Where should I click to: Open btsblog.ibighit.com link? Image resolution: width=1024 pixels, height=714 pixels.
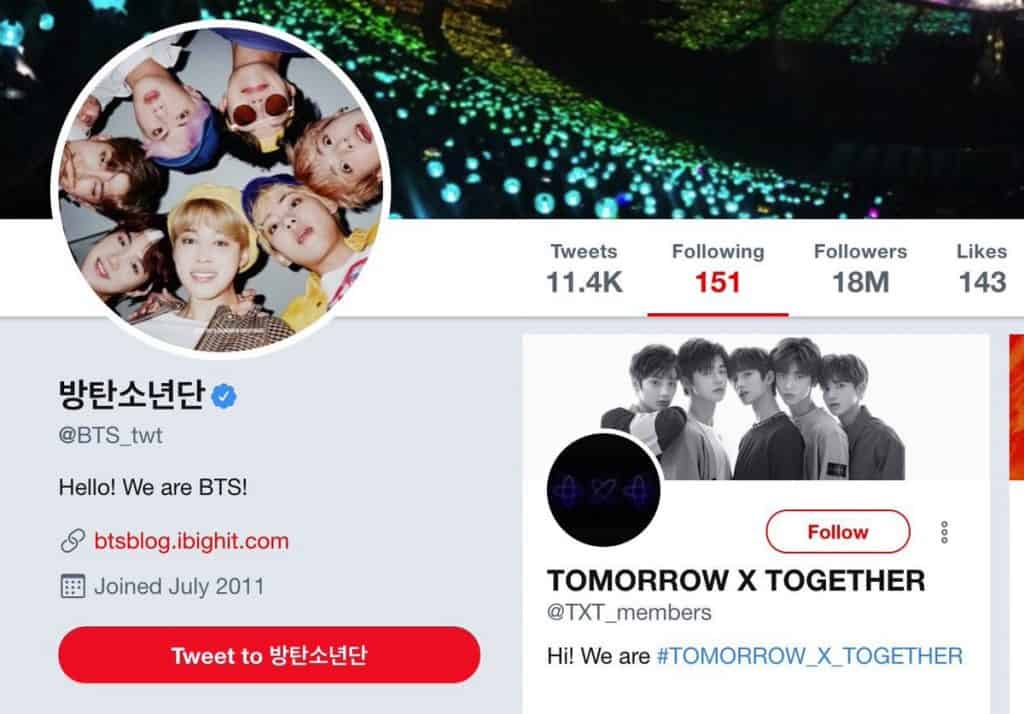pos(191,541)
